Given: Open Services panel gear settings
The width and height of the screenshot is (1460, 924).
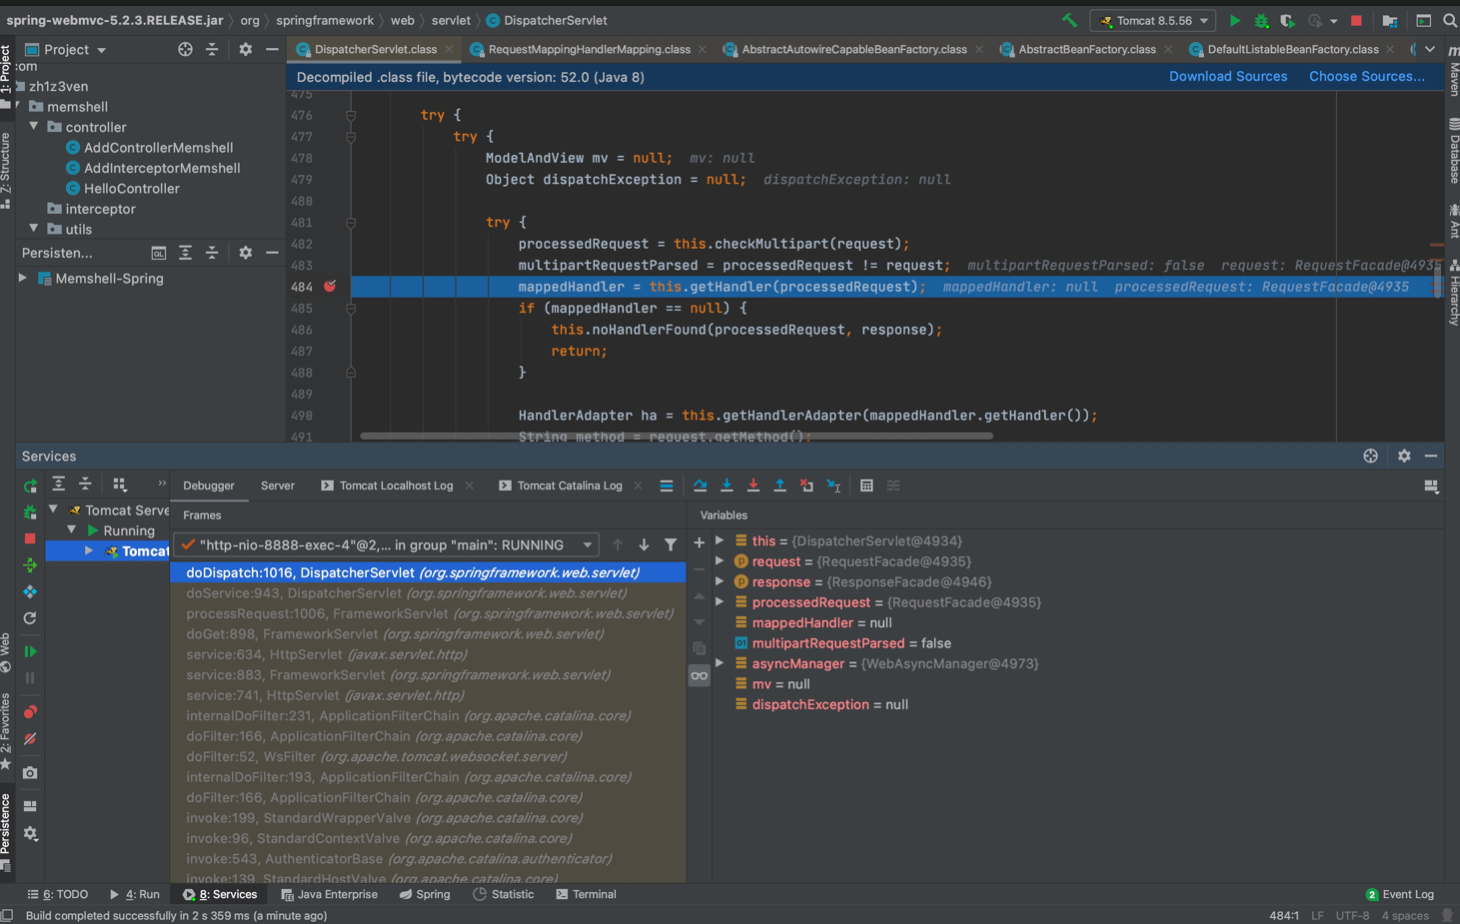Looking at the screenshot, I should coord(1404,456).
